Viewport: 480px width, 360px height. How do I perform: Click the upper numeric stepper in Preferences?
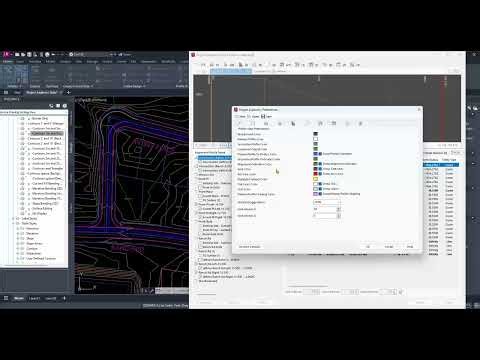point(339,209)
